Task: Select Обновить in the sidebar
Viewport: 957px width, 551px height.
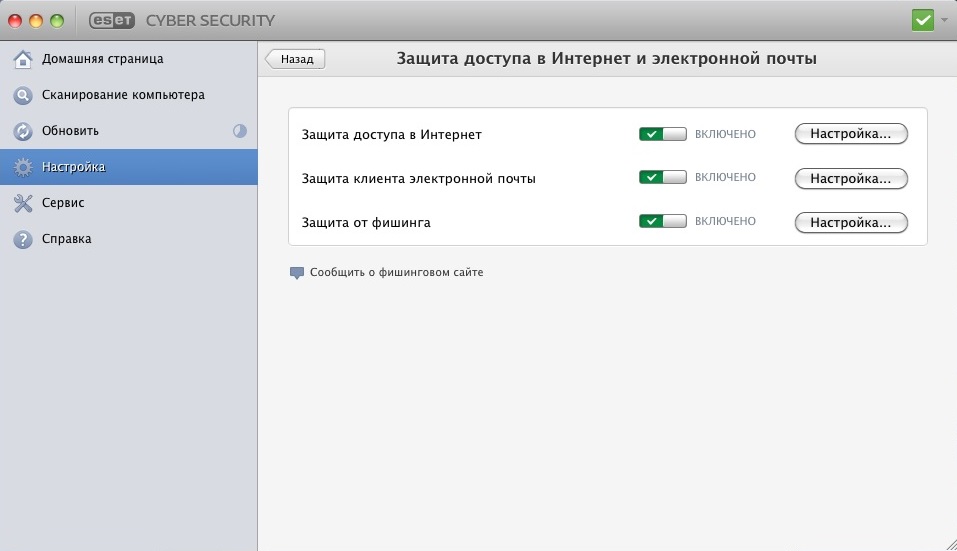Action: point(129,131)
